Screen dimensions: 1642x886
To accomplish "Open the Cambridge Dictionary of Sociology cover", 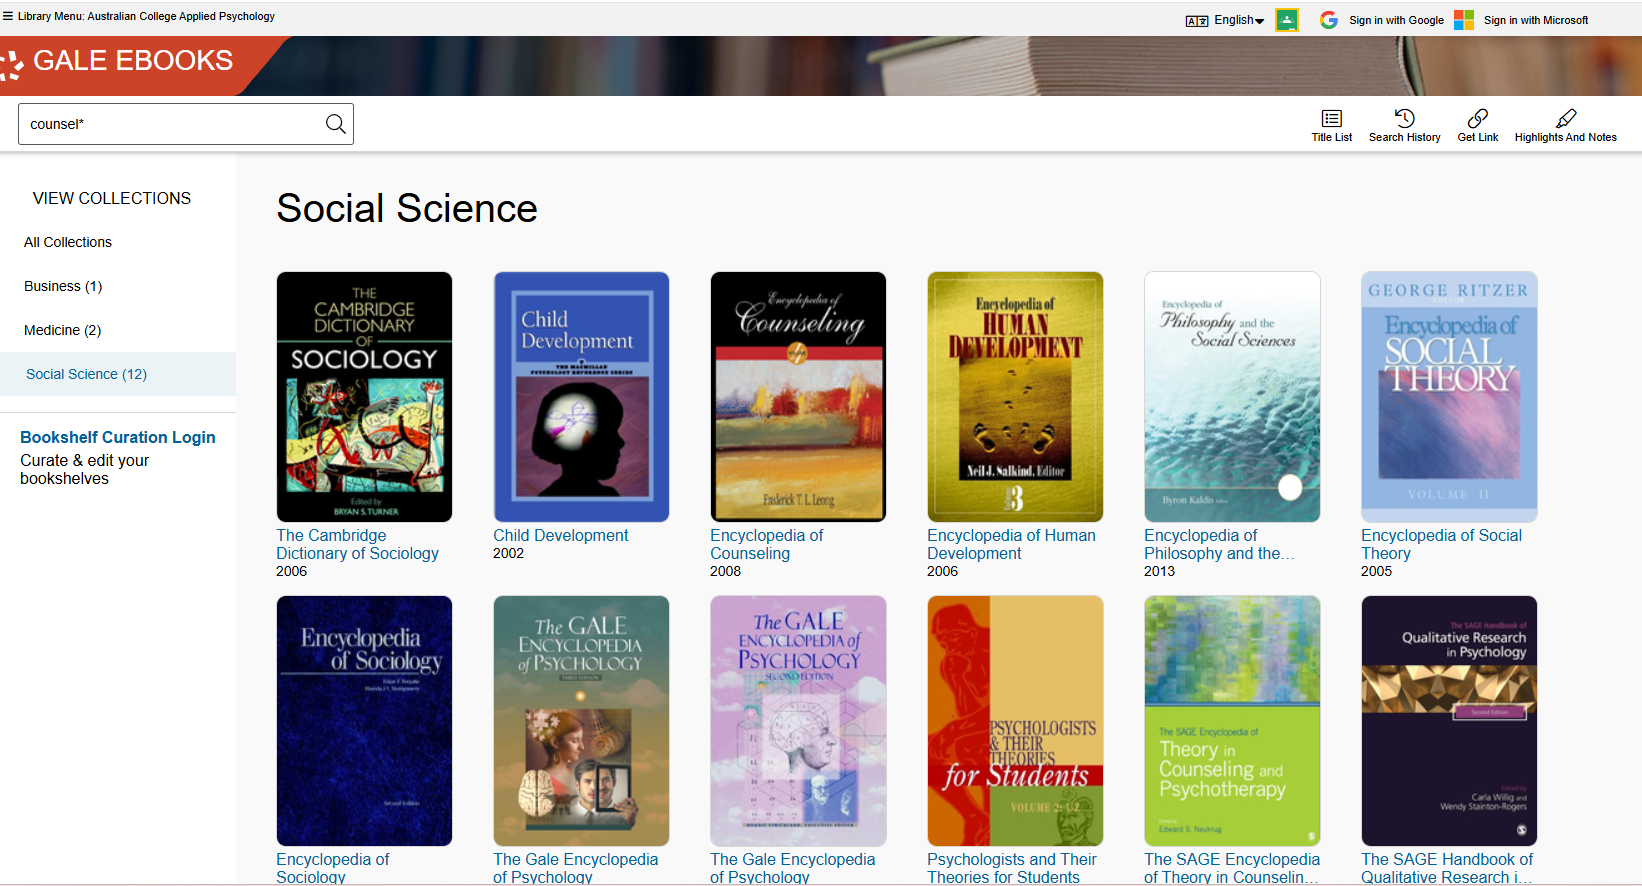I will click(364, 397).
